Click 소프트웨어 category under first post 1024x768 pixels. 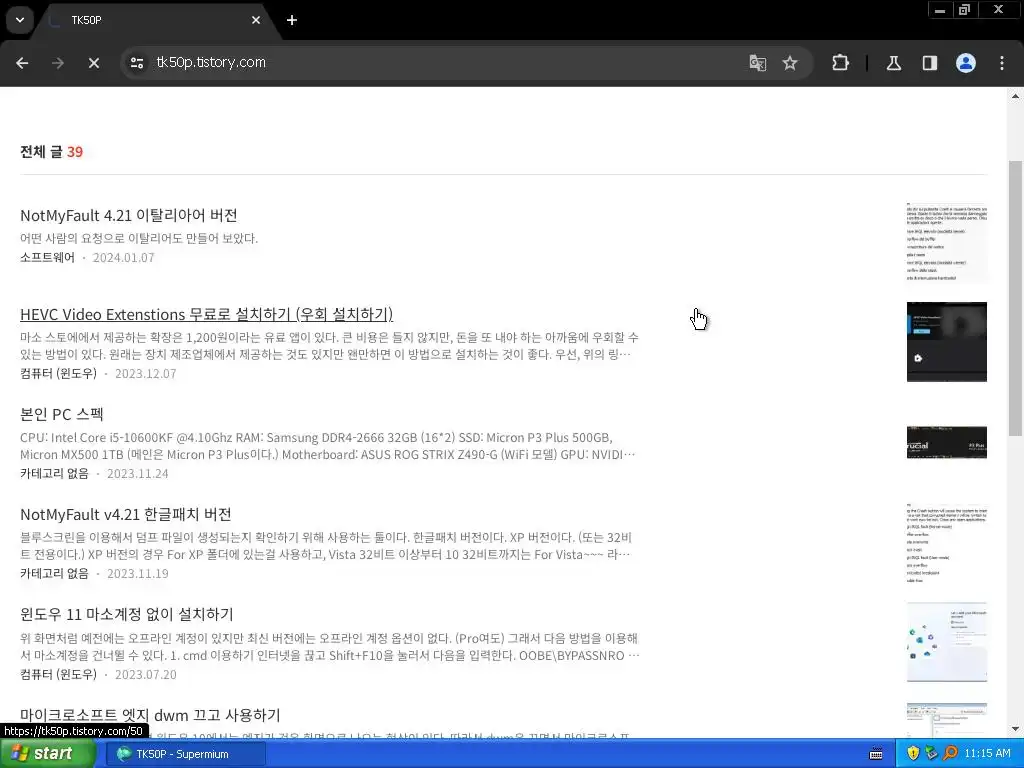click(47, 257)
